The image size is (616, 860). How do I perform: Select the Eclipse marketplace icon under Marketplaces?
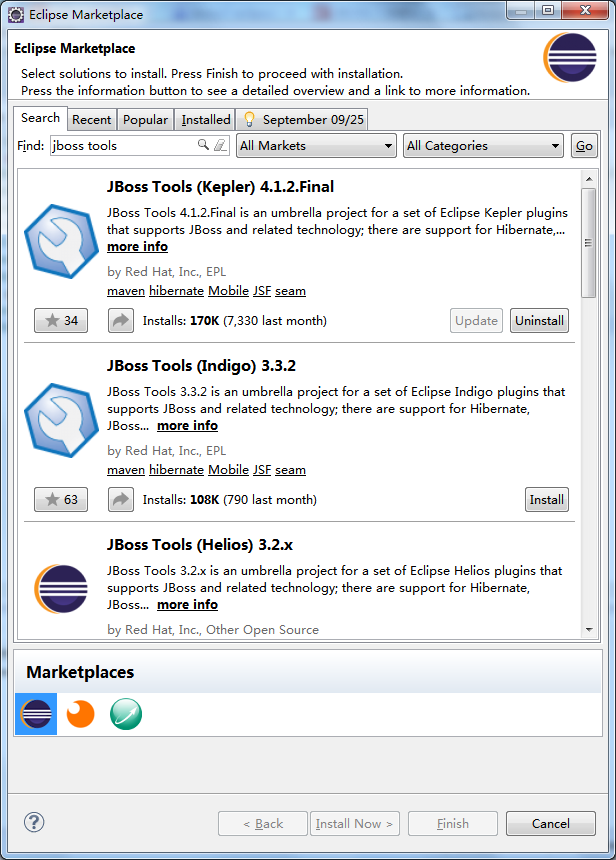coord(36,714)
